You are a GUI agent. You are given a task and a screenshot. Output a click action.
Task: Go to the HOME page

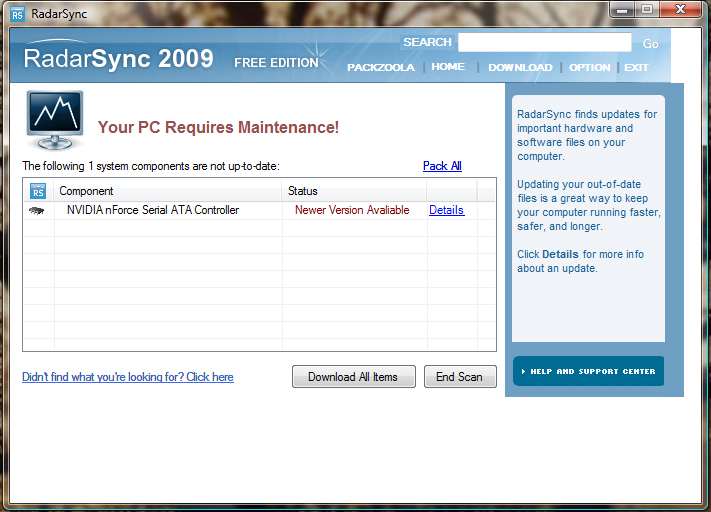pos(448,67)
